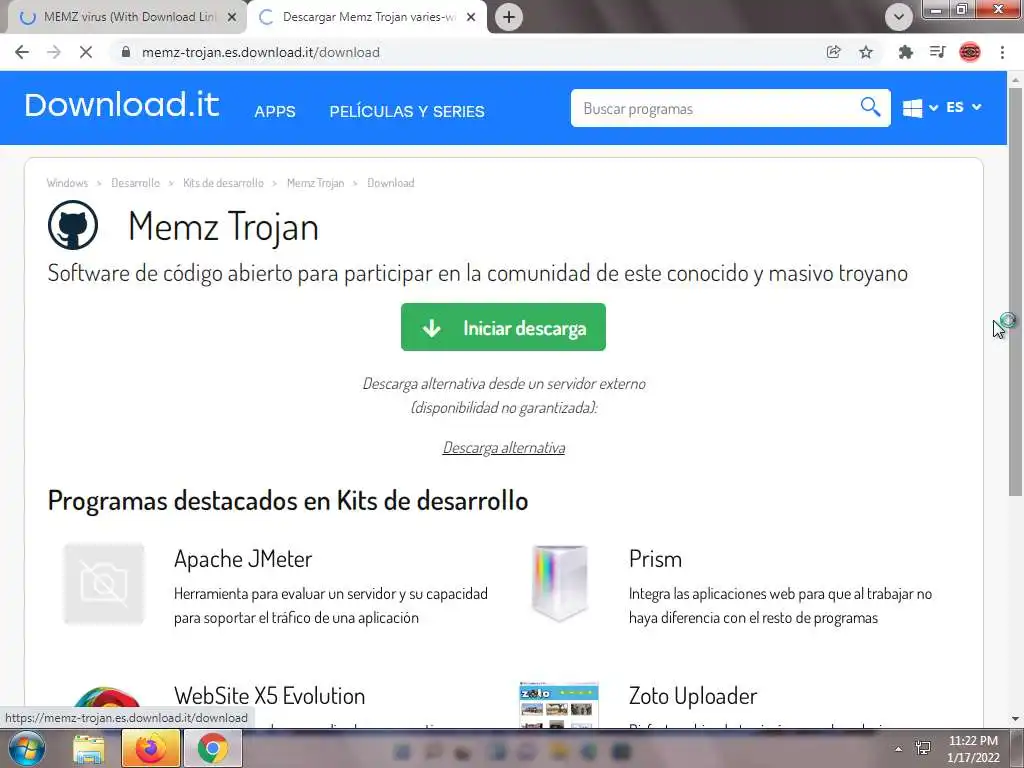Open the Apache JMeter title link
Image resolution: width=1024 pixels, height=768 pixels.
243,560
